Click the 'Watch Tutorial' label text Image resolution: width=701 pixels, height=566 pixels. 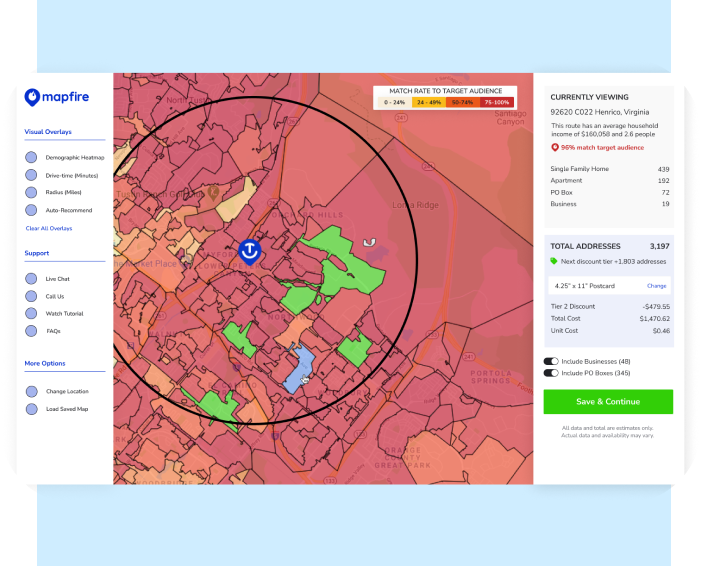[64, 314]
